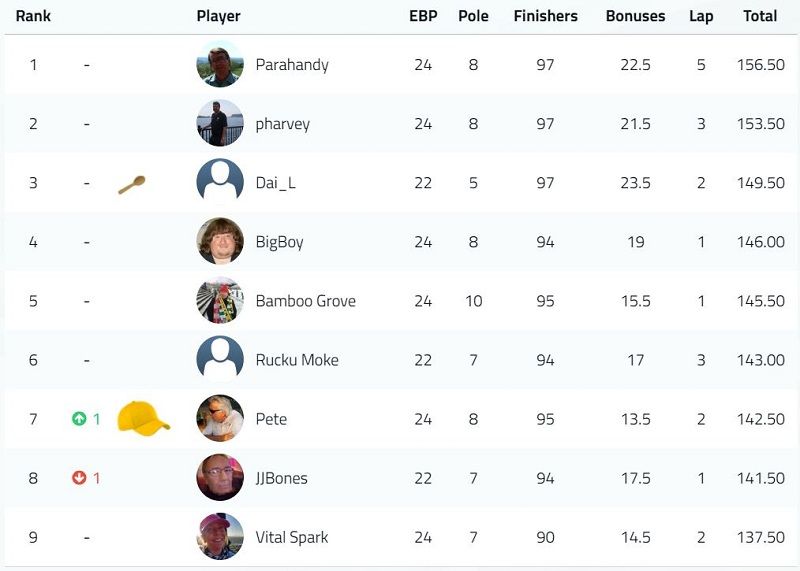Image resolution: width=800 pixels, height=571 pixels.
Task: Select the Pole column header
Action: (x=473, y=16)
